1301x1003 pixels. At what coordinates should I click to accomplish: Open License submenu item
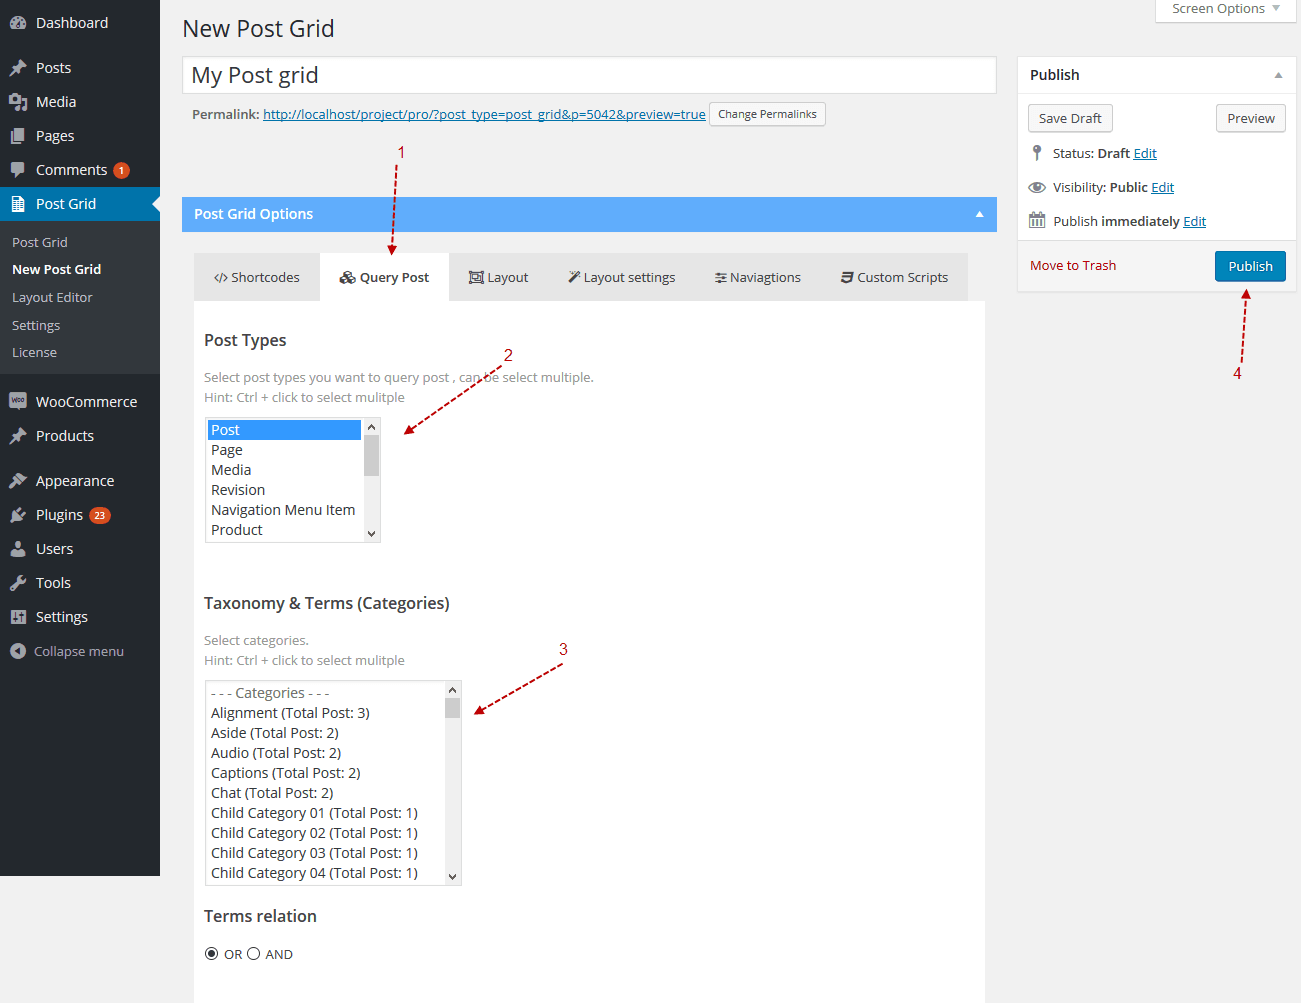pos(34,353)
